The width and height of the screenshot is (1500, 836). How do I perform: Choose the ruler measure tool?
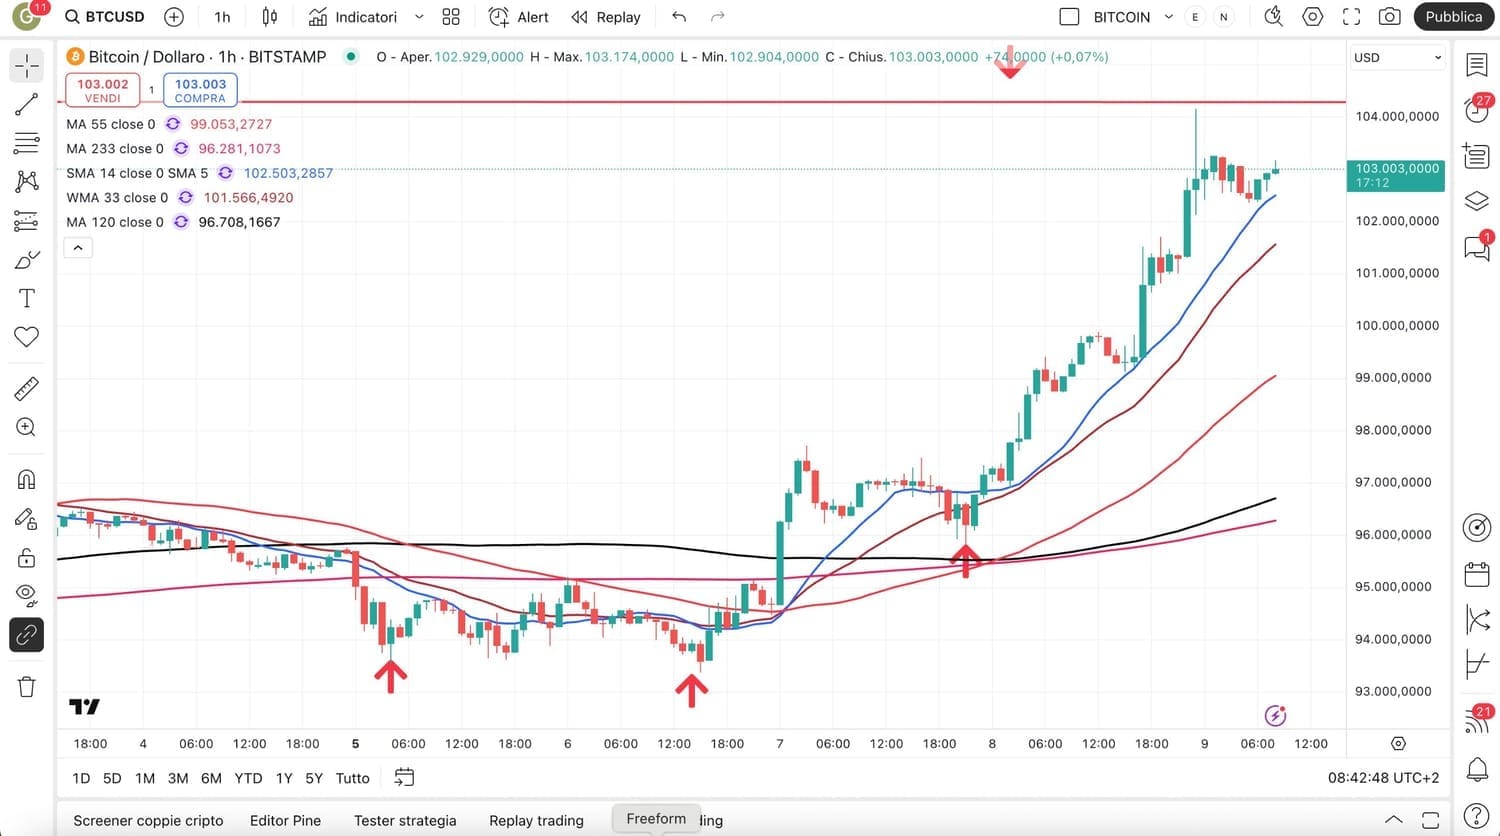point(27,388)
